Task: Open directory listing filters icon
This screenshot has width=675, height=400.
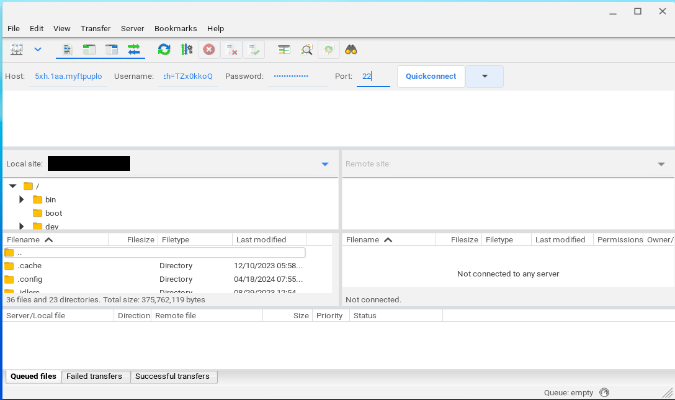Action: (x=284, y=50)
